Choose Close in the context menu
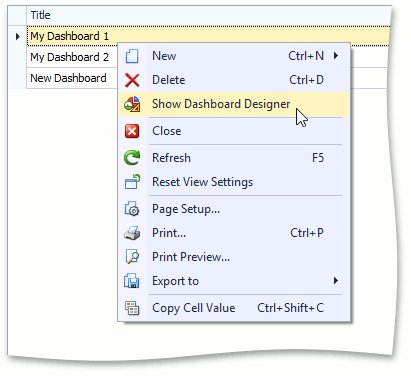 (x=234, y=131)
